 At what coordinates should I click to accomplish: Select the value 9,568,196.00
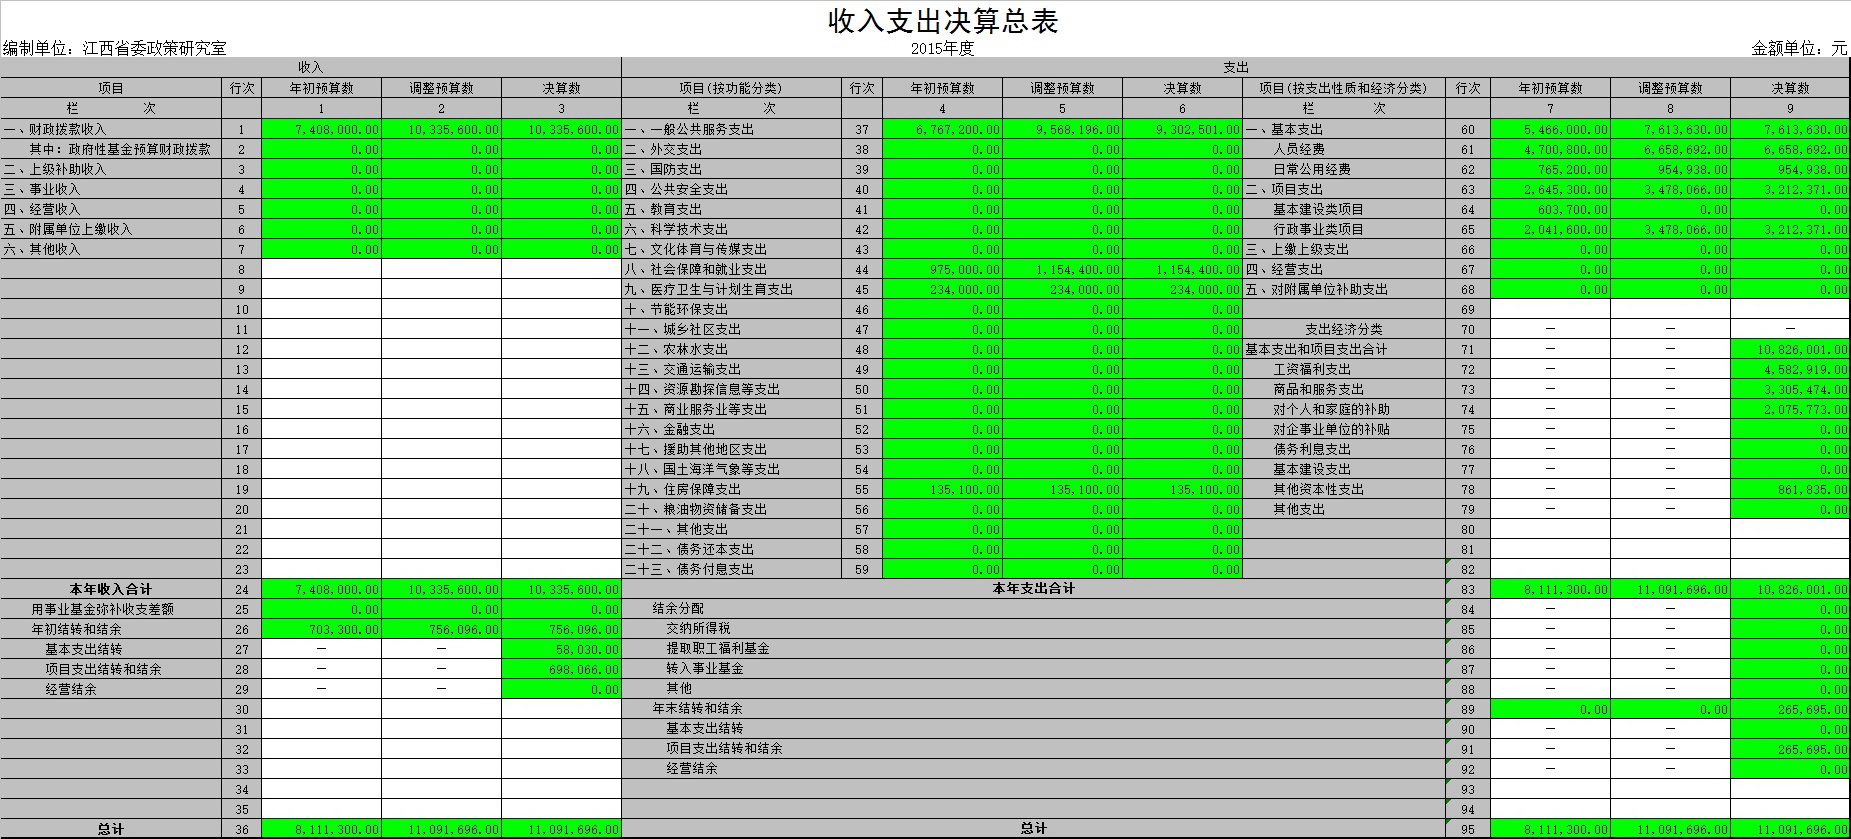(1062, 129)
